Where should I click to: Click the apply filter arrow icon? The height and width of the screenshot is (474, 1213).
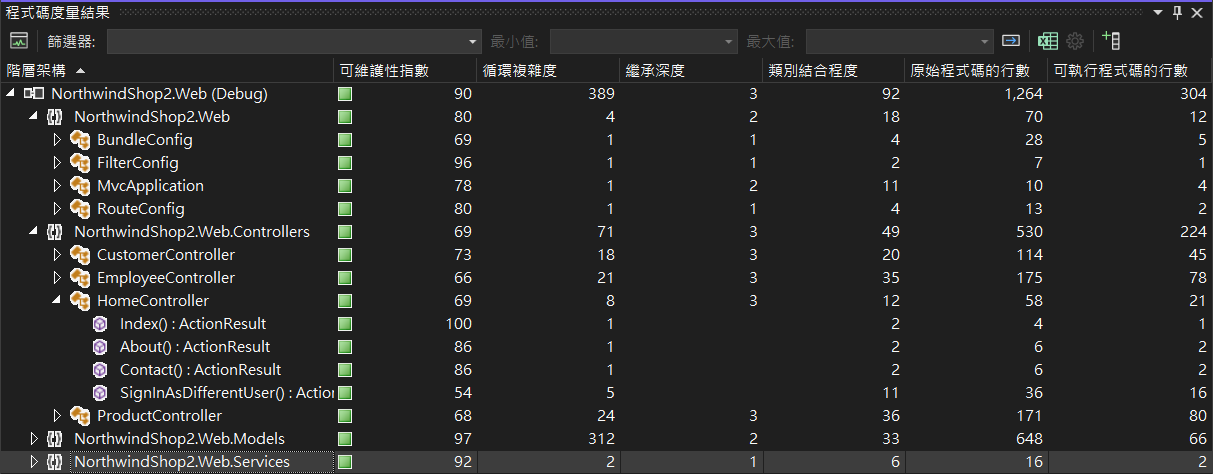coord(1011,41)
